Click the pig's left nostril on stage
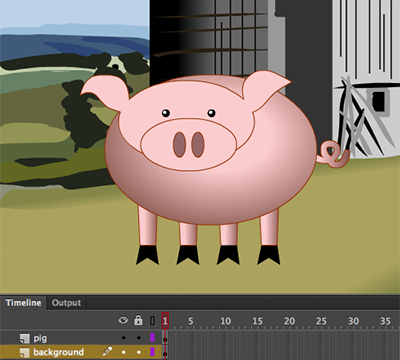The image size is (400, 360). pyautogui.click(x=179, y=145)
